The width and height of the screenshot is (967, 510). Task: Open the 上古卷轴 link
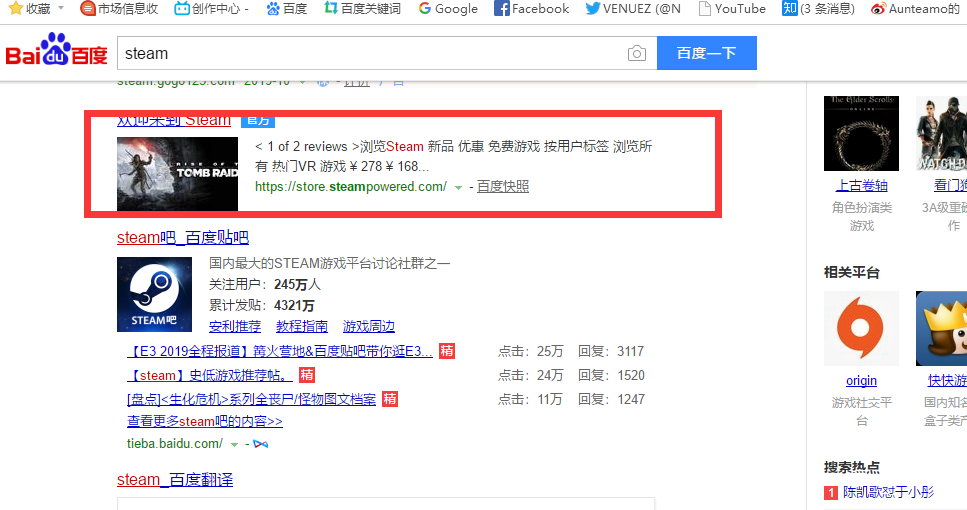pyautogui.click(x=862, y=185)
